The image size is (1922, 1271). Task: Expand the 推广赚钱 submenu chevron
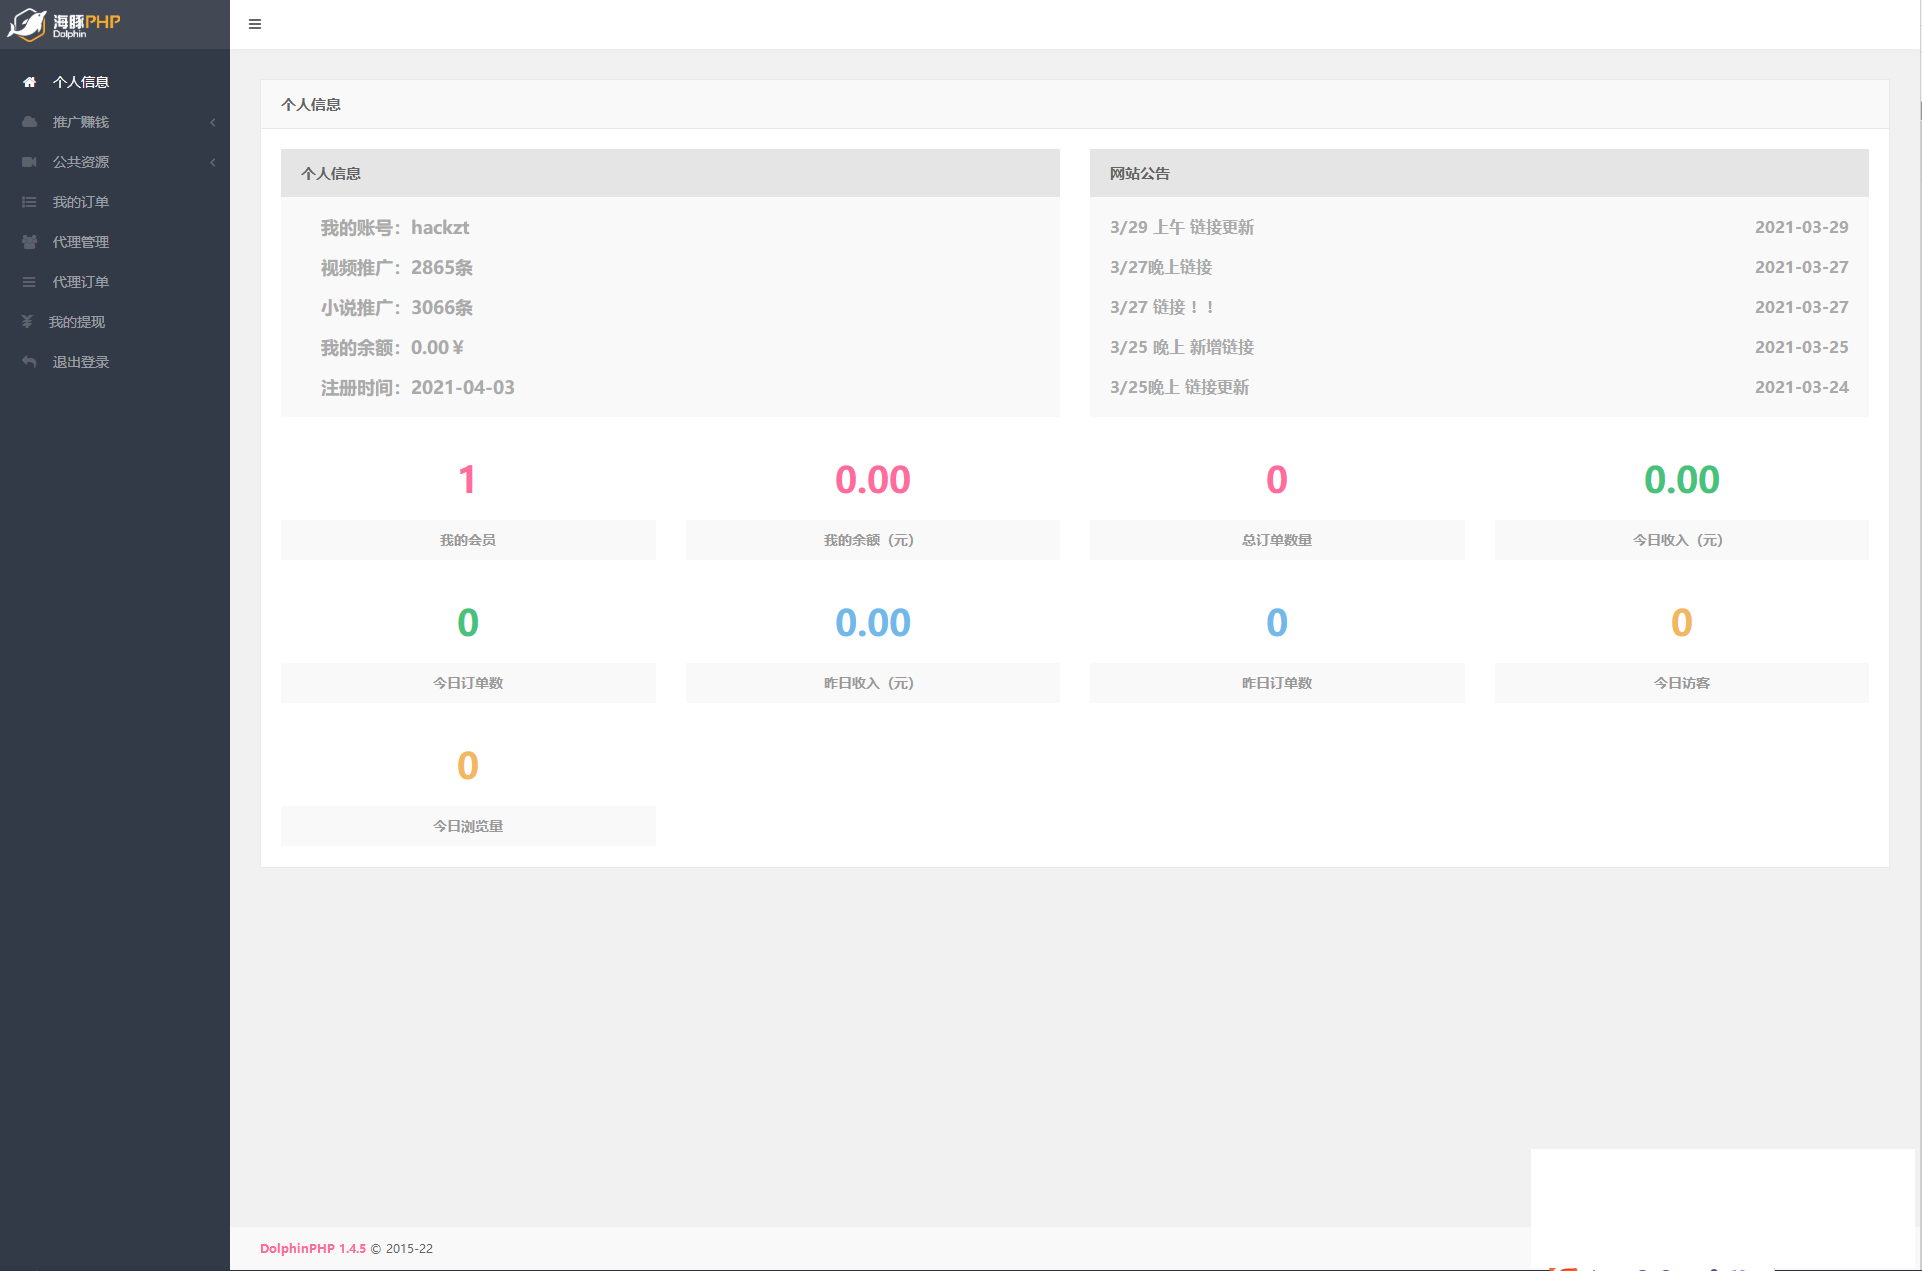213,122
